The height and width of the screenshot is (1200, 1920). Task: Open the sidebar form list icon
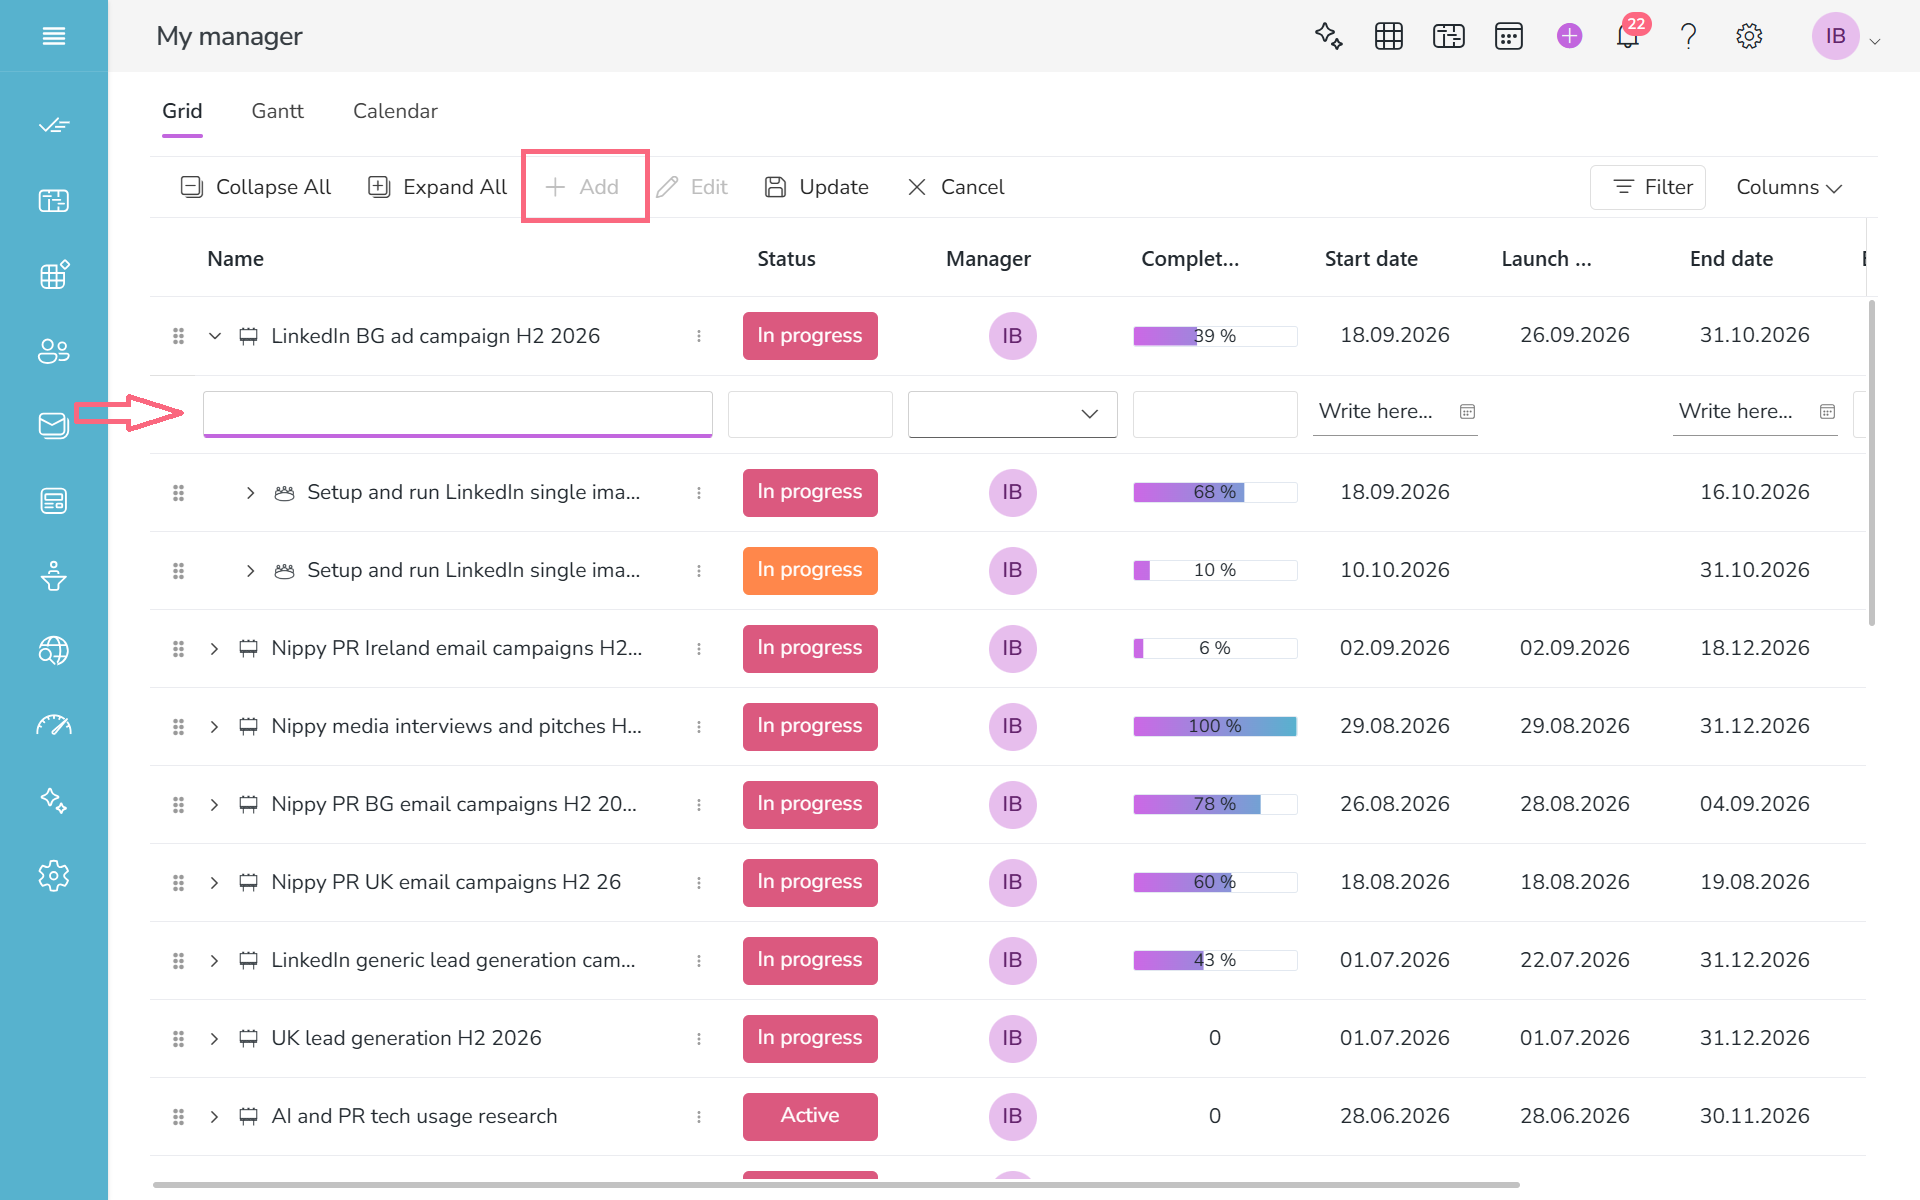point(54,500)
